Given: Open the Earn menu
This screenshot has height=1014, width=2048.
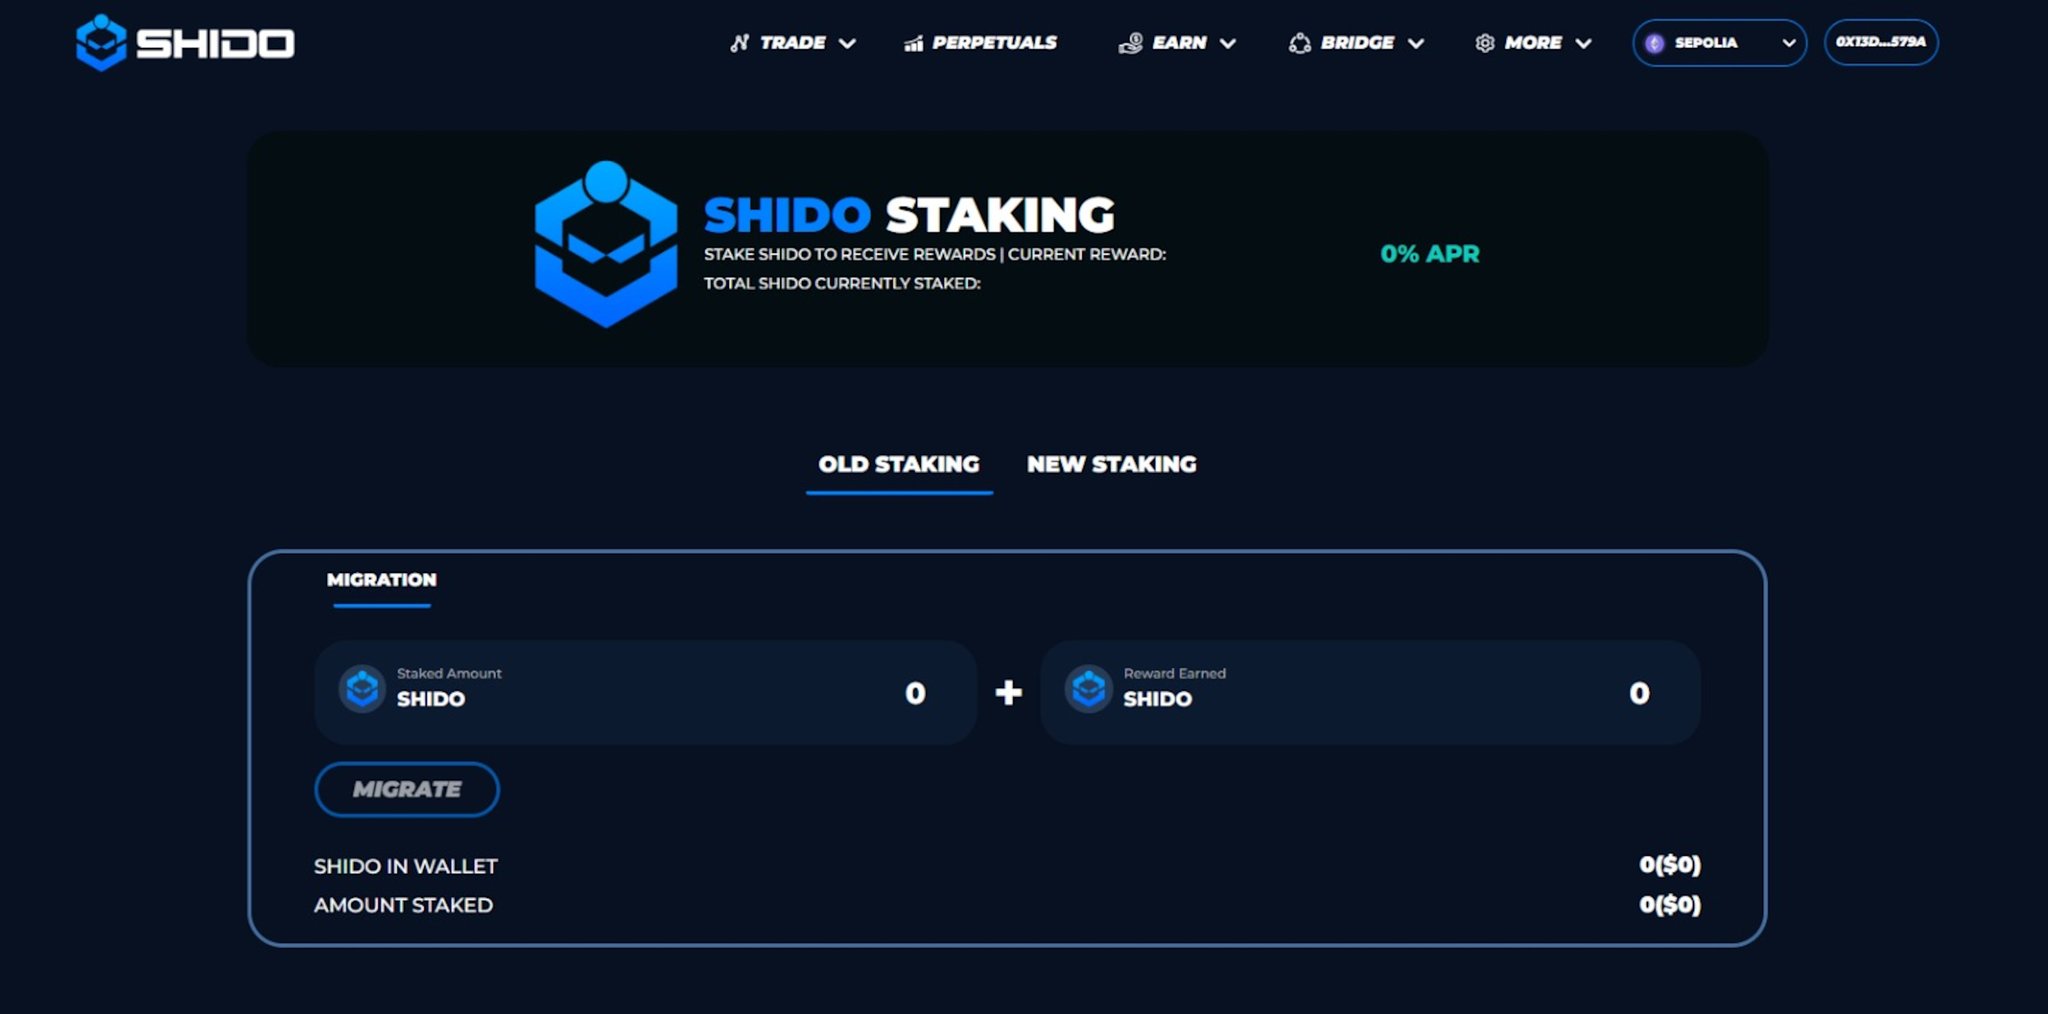Looking at the screenshot, I should [x=1177, y=43].
